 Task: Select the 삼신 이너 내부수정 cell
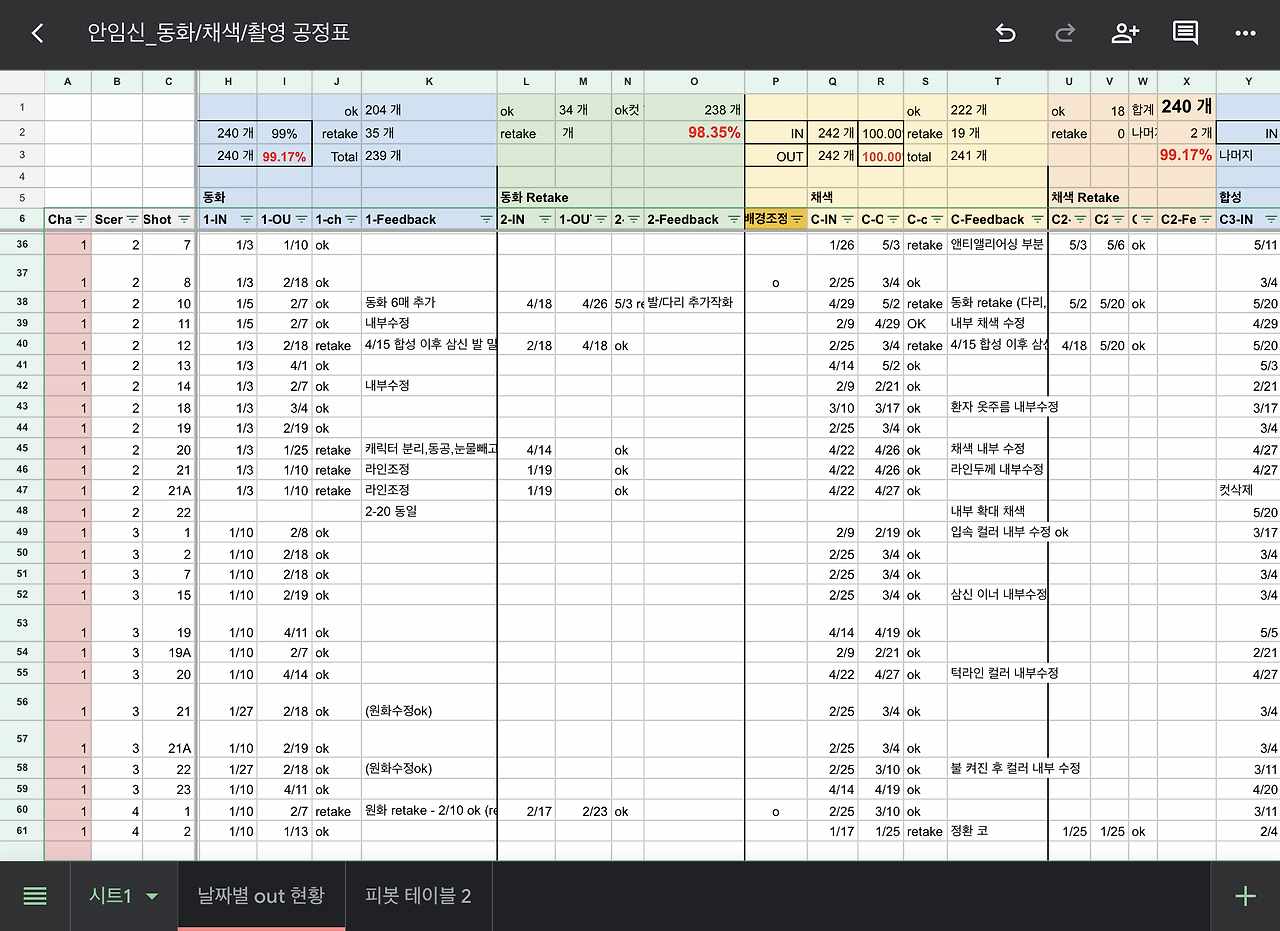[997, 594]
